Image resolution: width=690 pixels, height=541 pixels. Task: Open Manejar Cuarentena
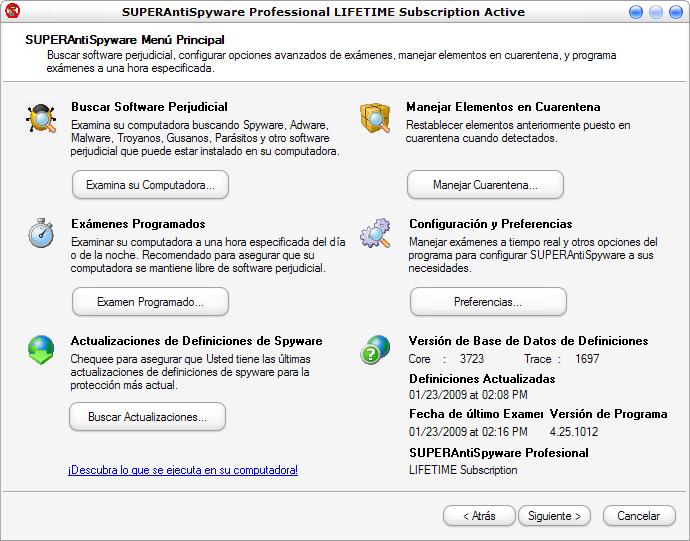click(x=485, y=185)
